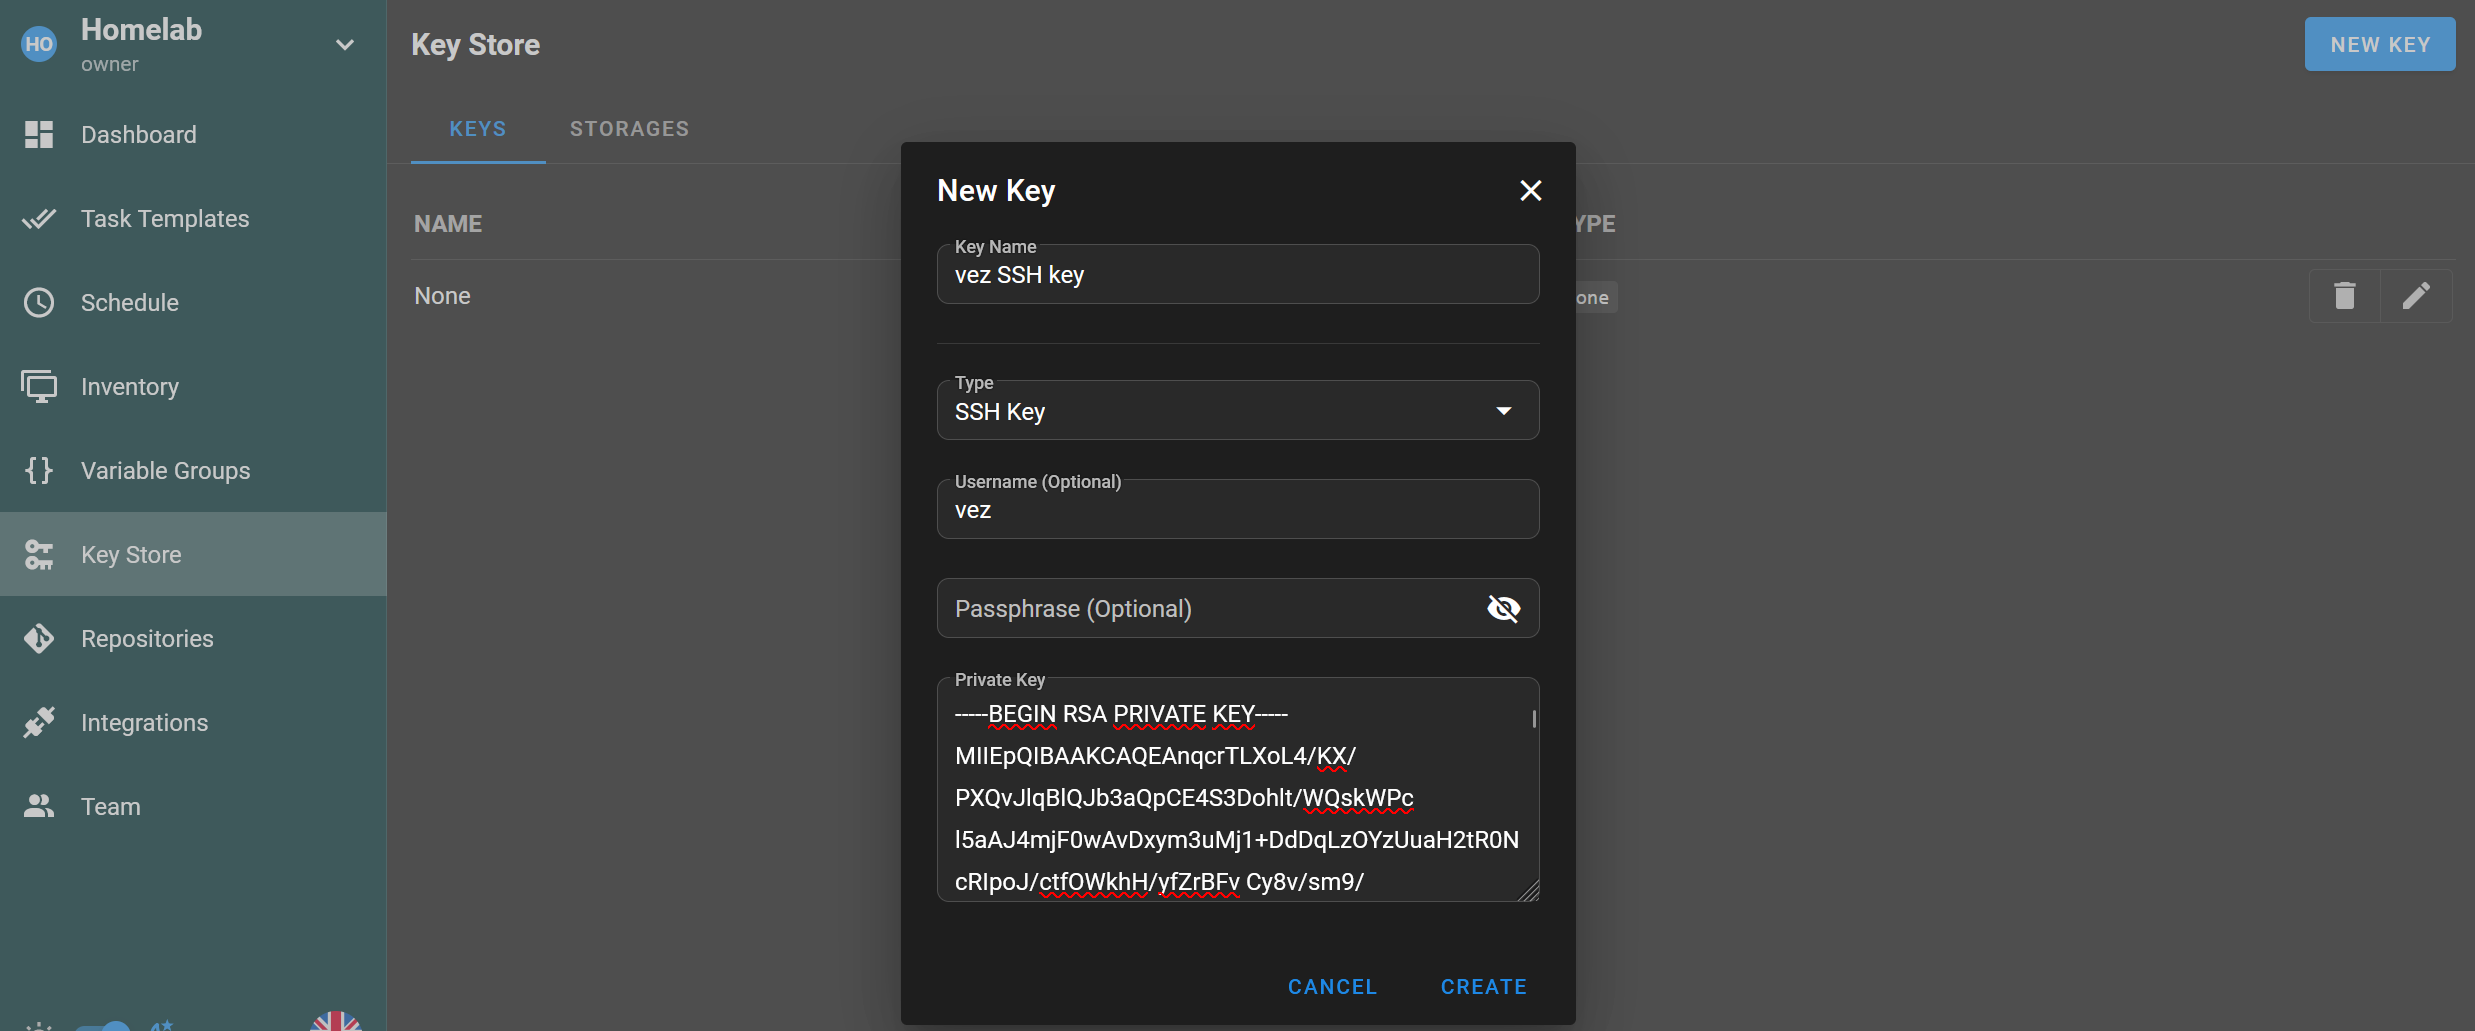Image resolution: width=2475 pixels, height=1031 pixels.
Task: Open Dashboard from the sidebar
Action: (138, 135)
